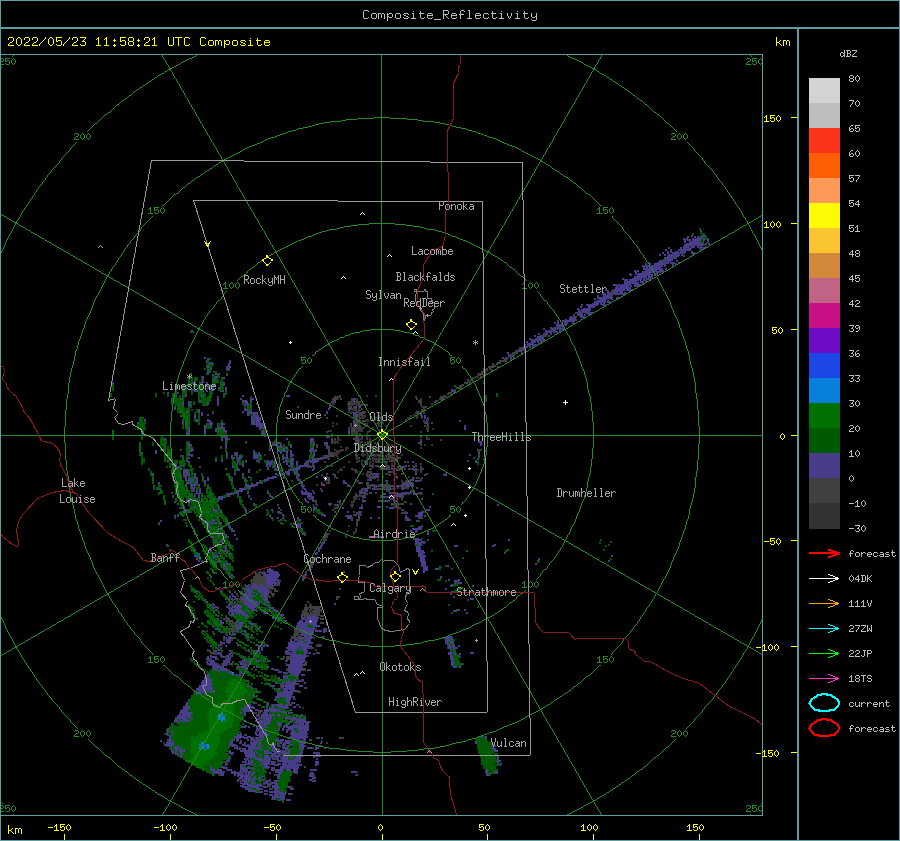
Task: Click the magenta 18TS arrow icon
Action: (x=824, y=679)
